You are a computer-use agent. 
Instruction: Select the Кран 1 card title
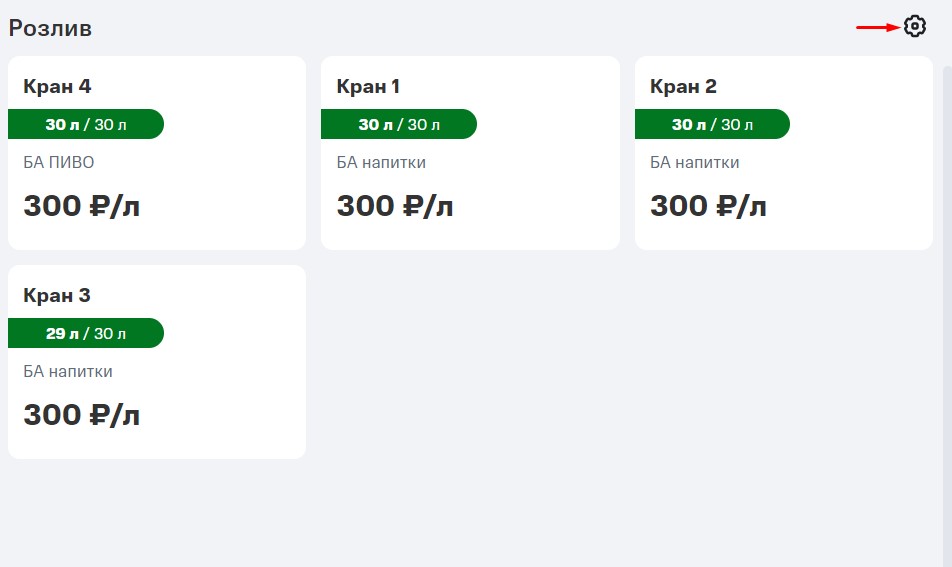(x=368, y=87)
